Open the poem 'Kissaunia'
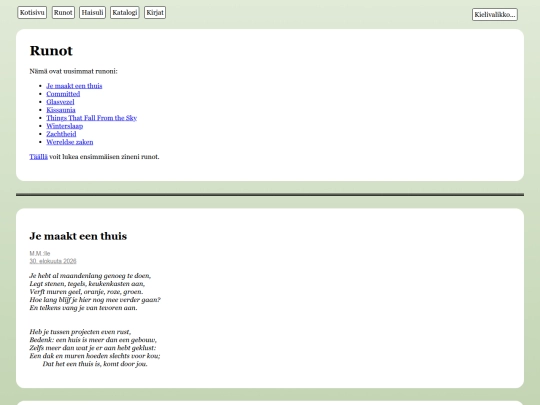The image size is (540, 405). tap(61, 110)
